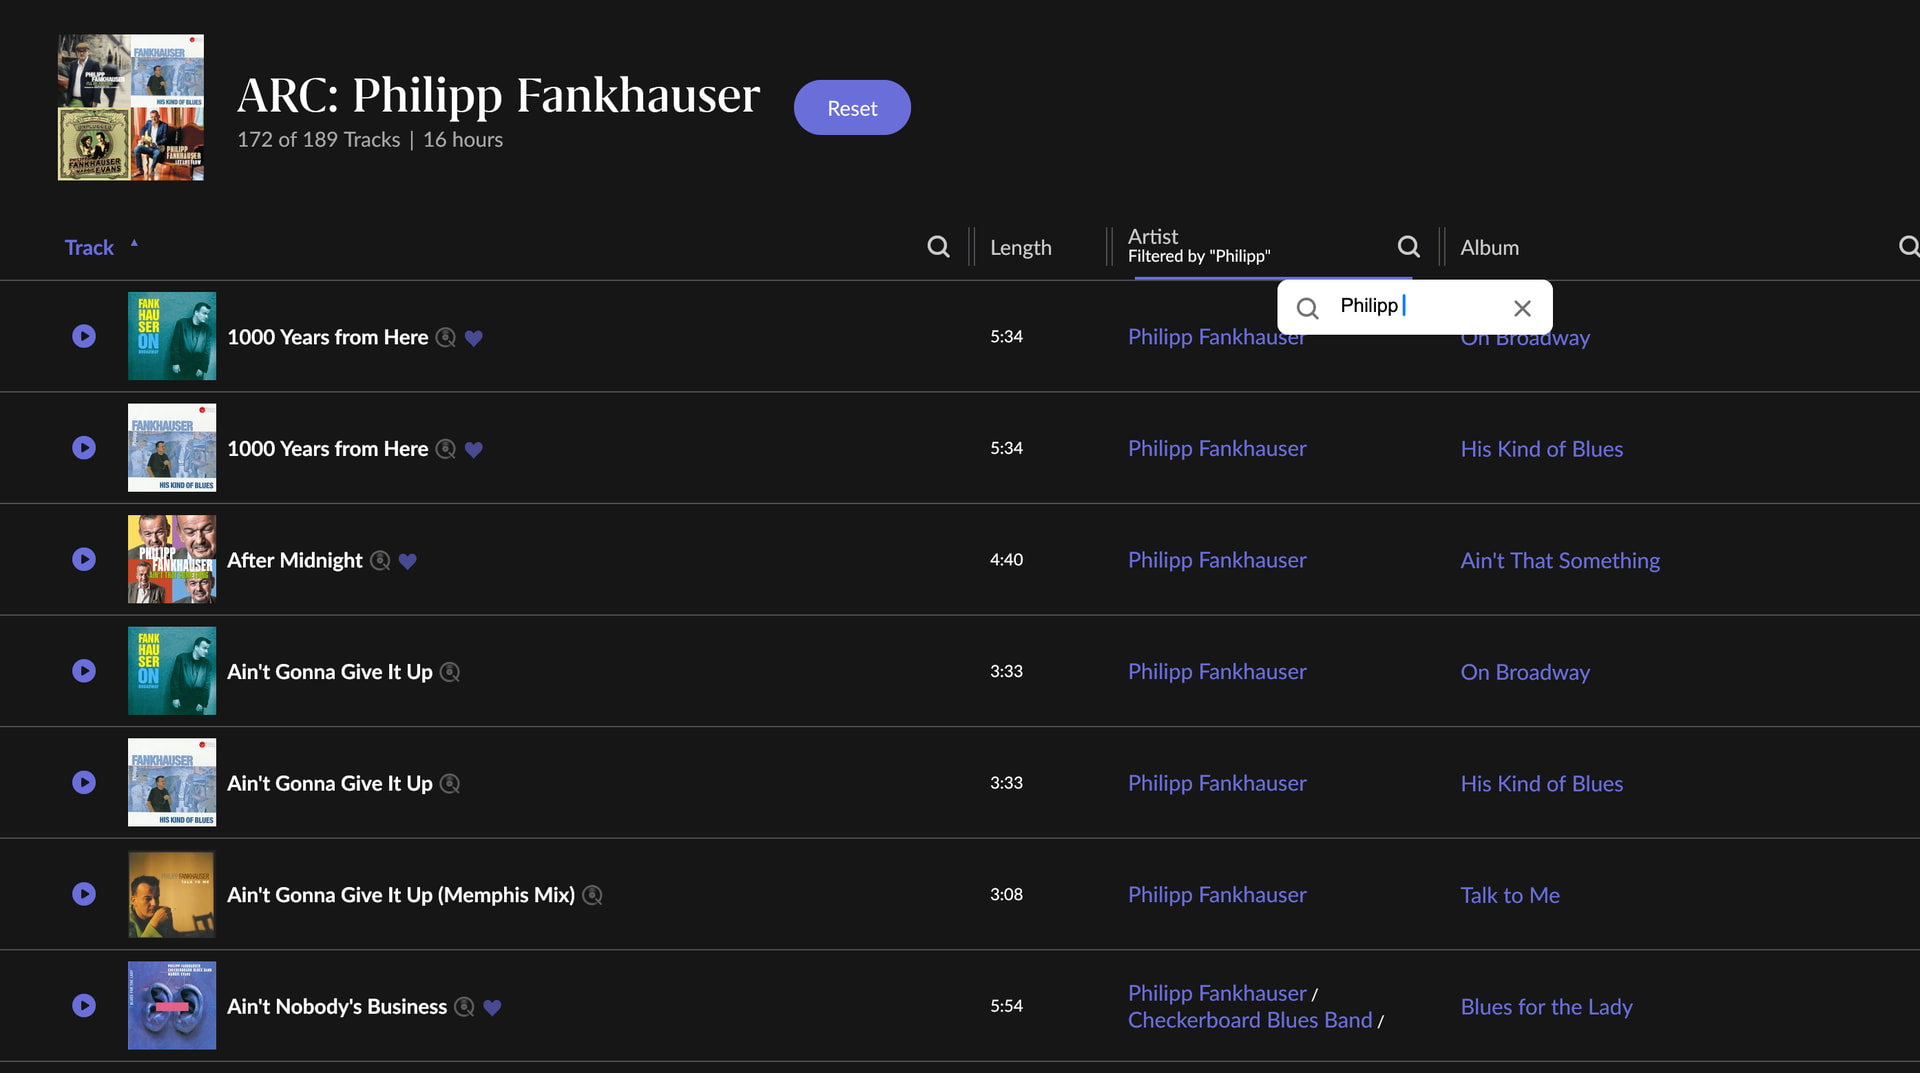Play the After Midnight track
The width and height of the screenshot is (1920, 1073).
[84, 559]
